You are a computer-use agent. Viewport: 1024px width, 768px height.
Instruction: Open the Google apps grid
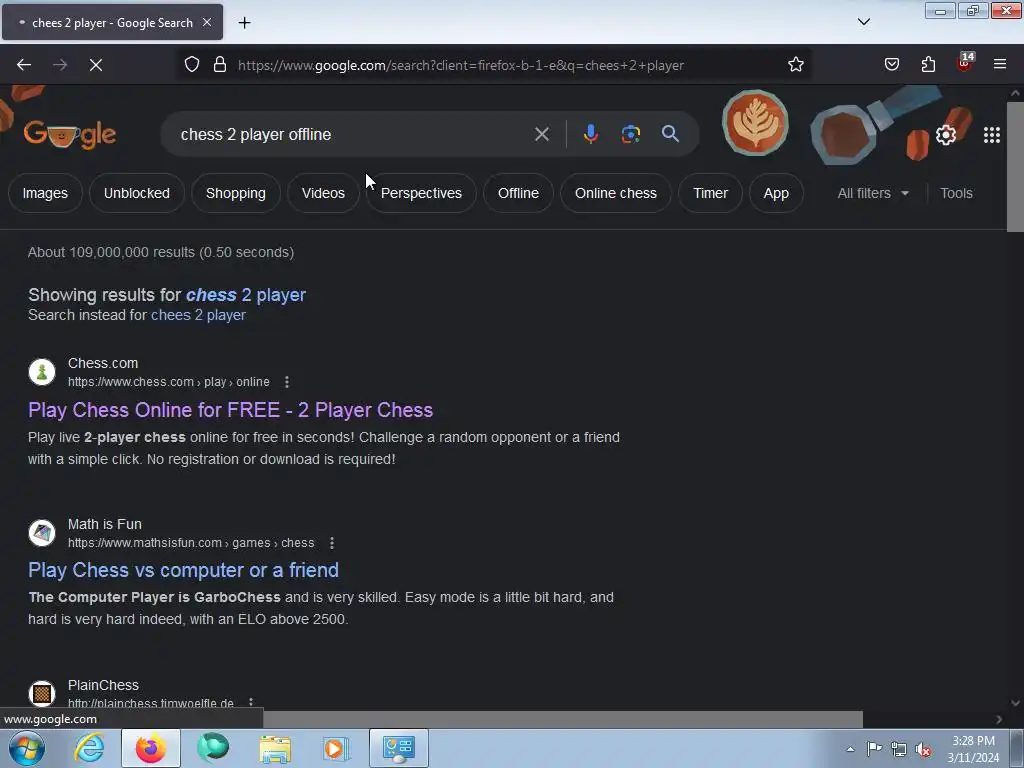pyautogui.click(x=991, y=135)
